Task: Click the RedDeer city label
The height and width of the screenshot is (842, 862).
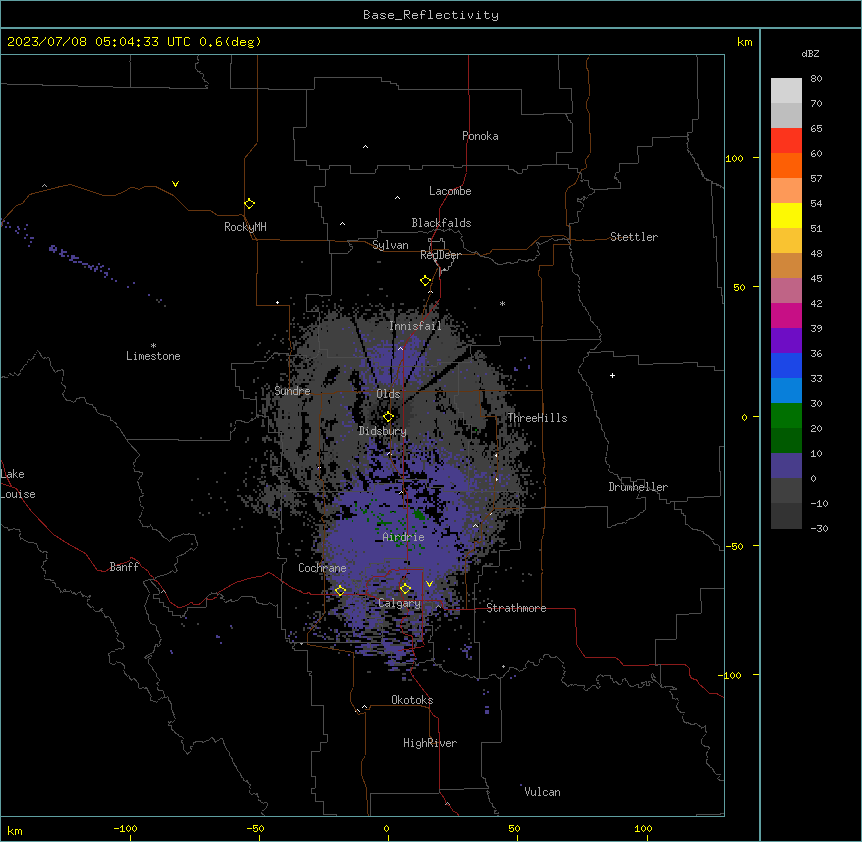Action: pos(440,255)
